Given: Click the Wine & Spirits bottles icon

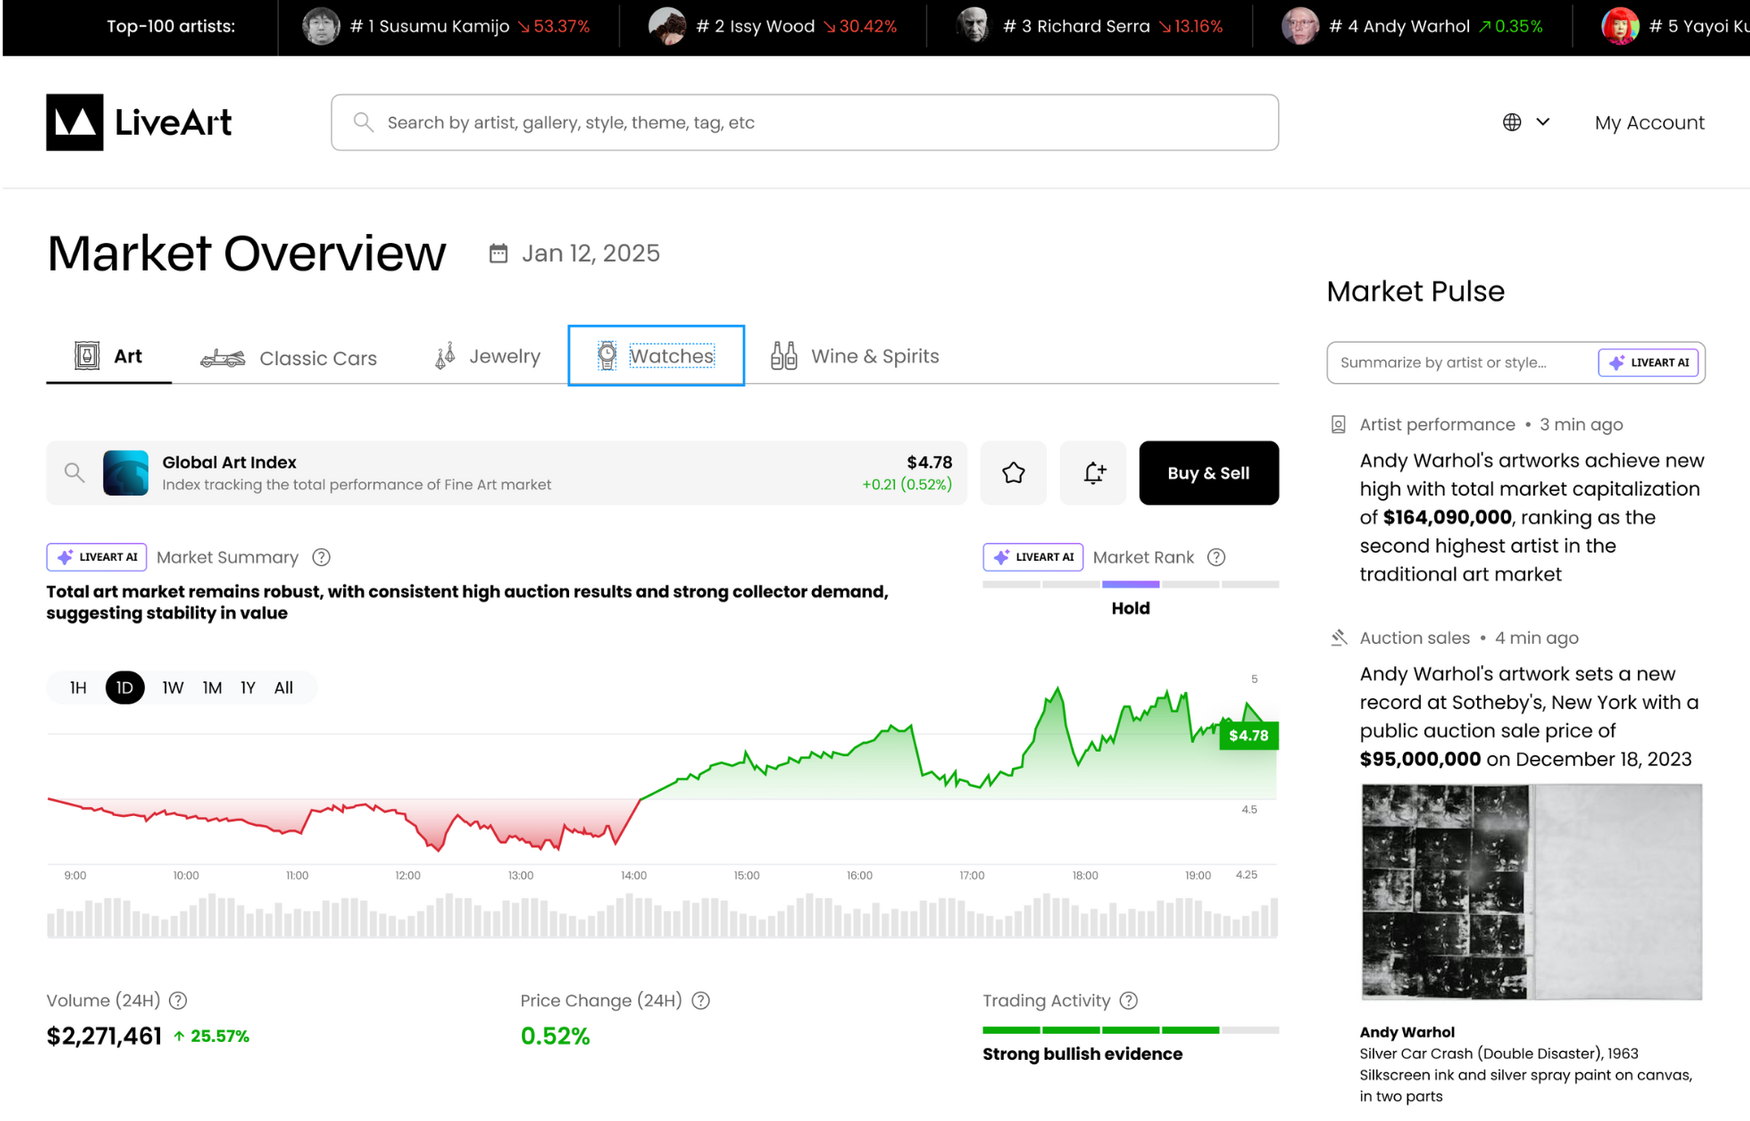Looking at the screenshot, I should point(784,355).
